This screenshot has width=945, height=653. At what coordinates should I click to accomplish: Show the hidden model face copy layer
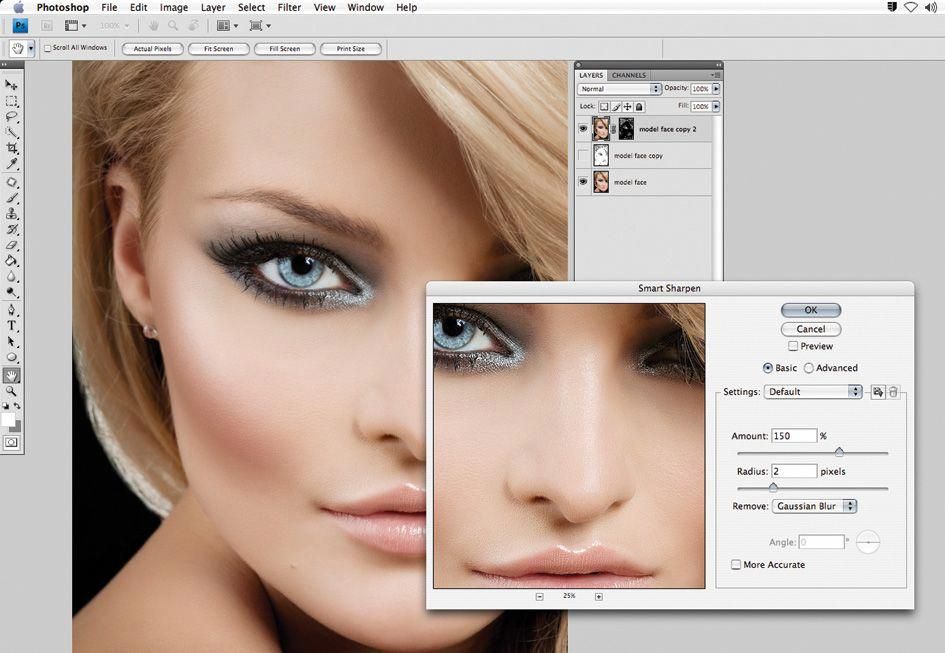[583, 155]
